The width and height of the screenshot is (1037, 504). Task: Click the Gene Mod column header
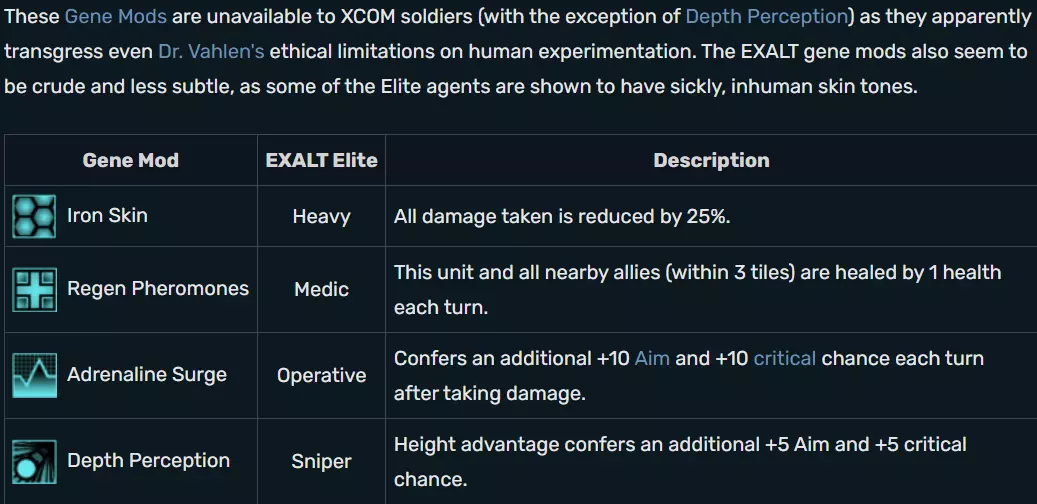click(130, 160)
